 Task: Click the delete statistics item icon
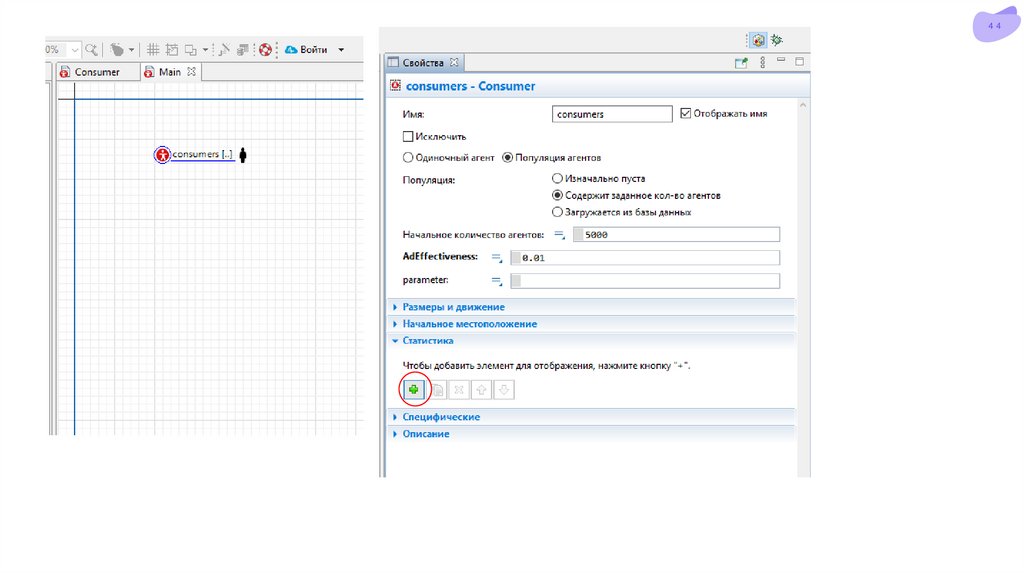459,390
